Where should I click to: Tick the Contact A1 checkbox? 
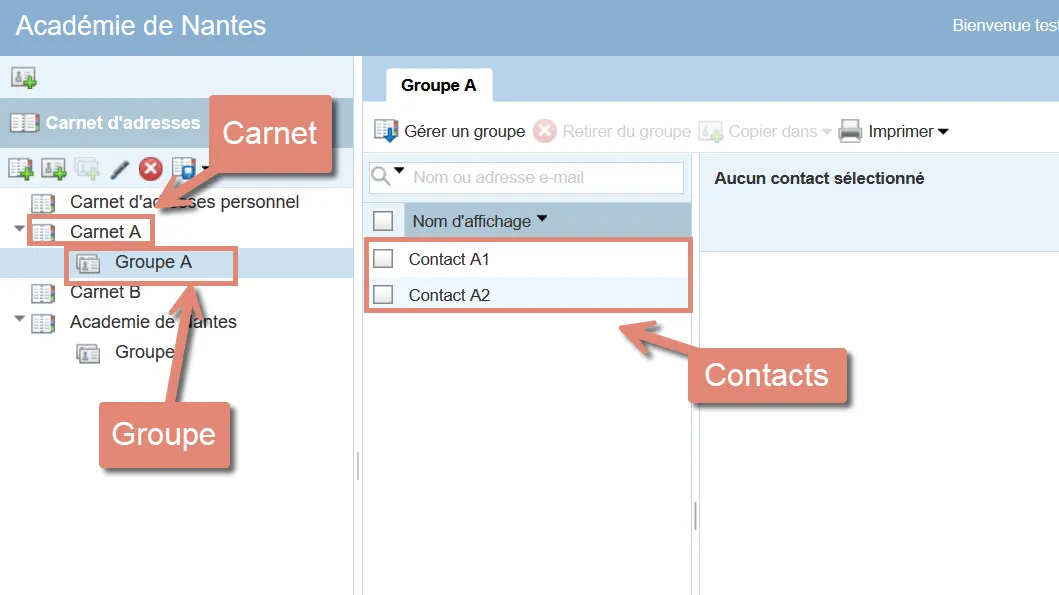click(383, 258)
